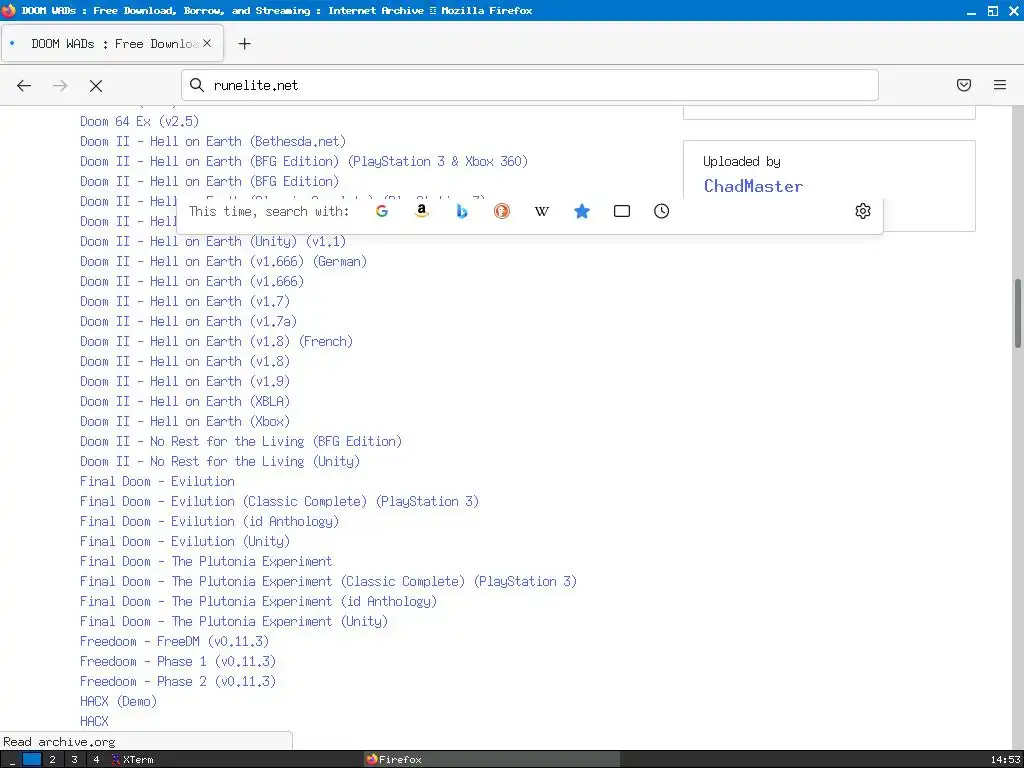Search with Bing this time
The width and height of the screenshot is (1024, 768).
click(x=462, y=211)
